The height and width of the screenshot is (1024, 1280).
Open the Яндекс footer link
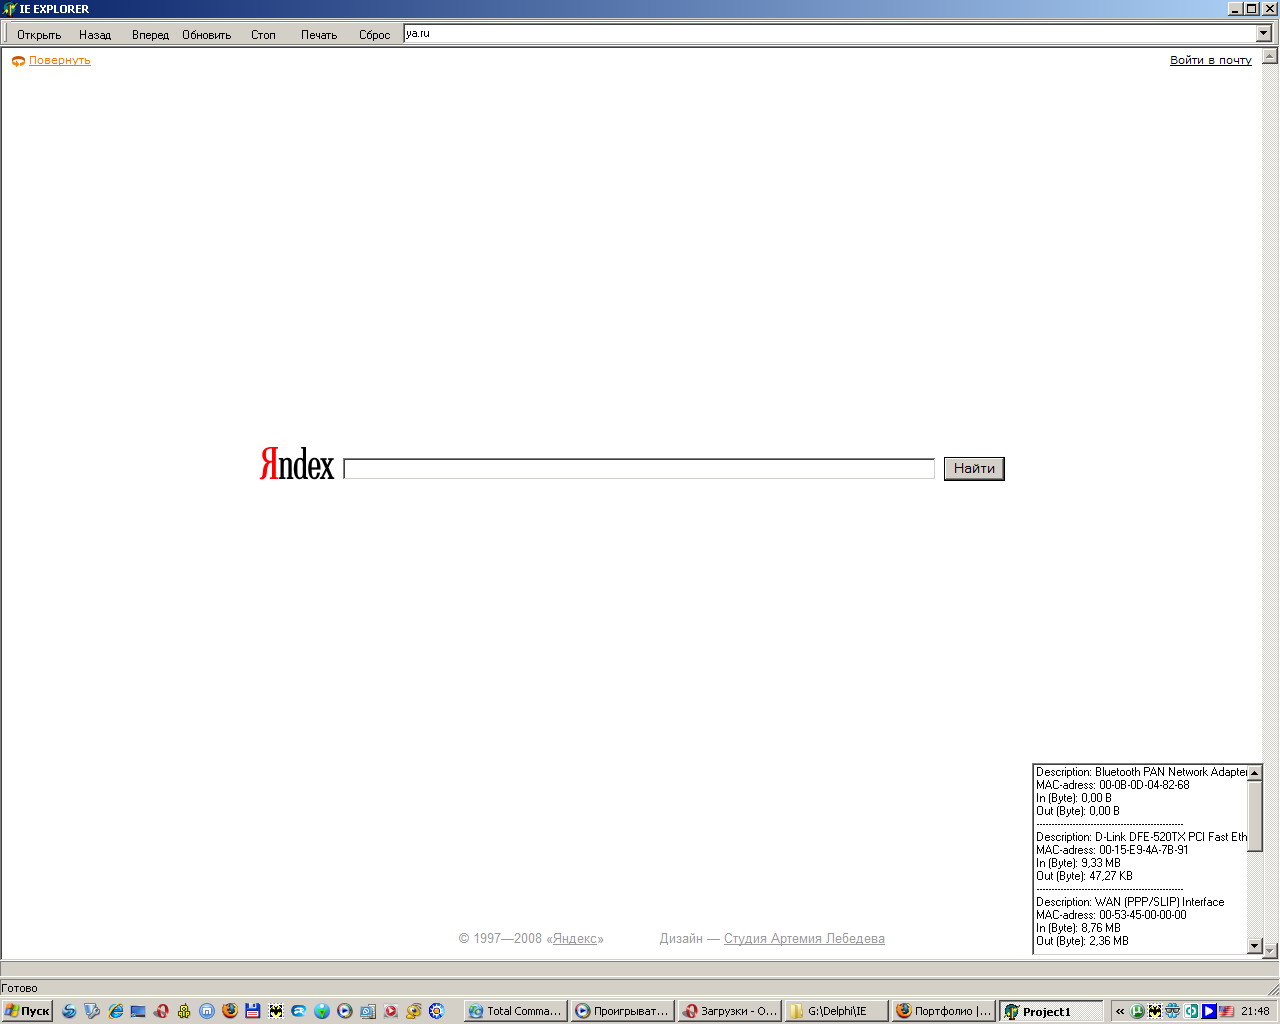click(575, 938)
